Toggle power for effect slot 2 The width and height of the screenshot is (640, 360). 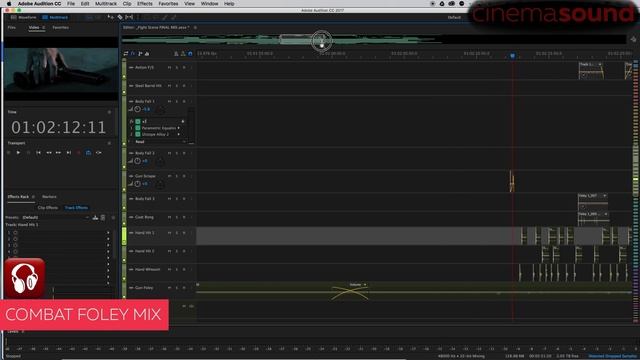click(16, 239)
